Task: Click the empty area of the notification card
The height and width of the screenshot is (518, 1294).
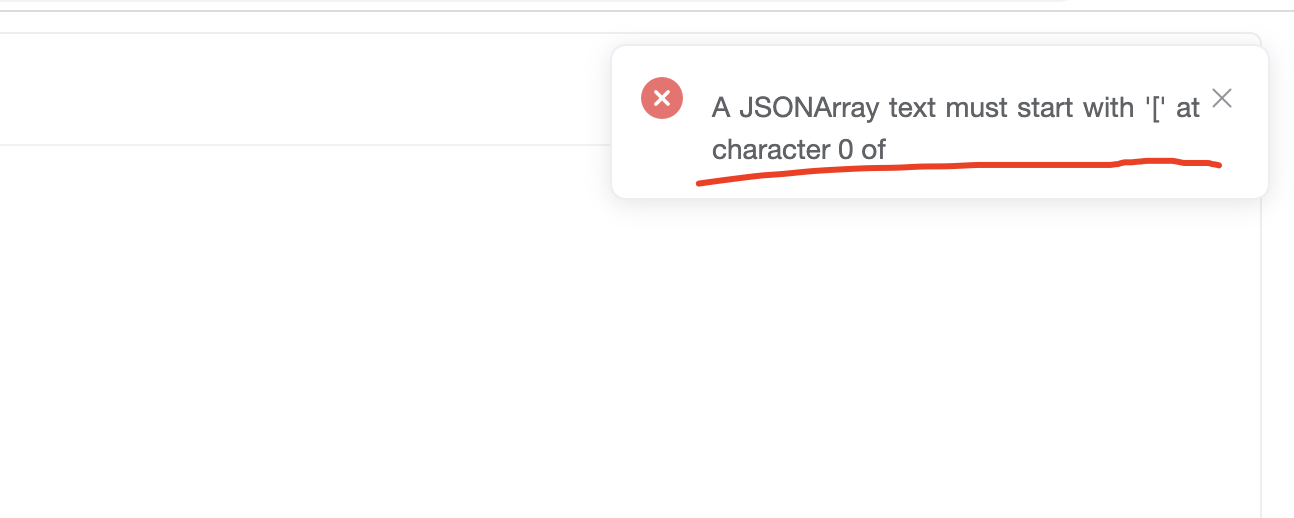Action: (x=1050, y=150)
